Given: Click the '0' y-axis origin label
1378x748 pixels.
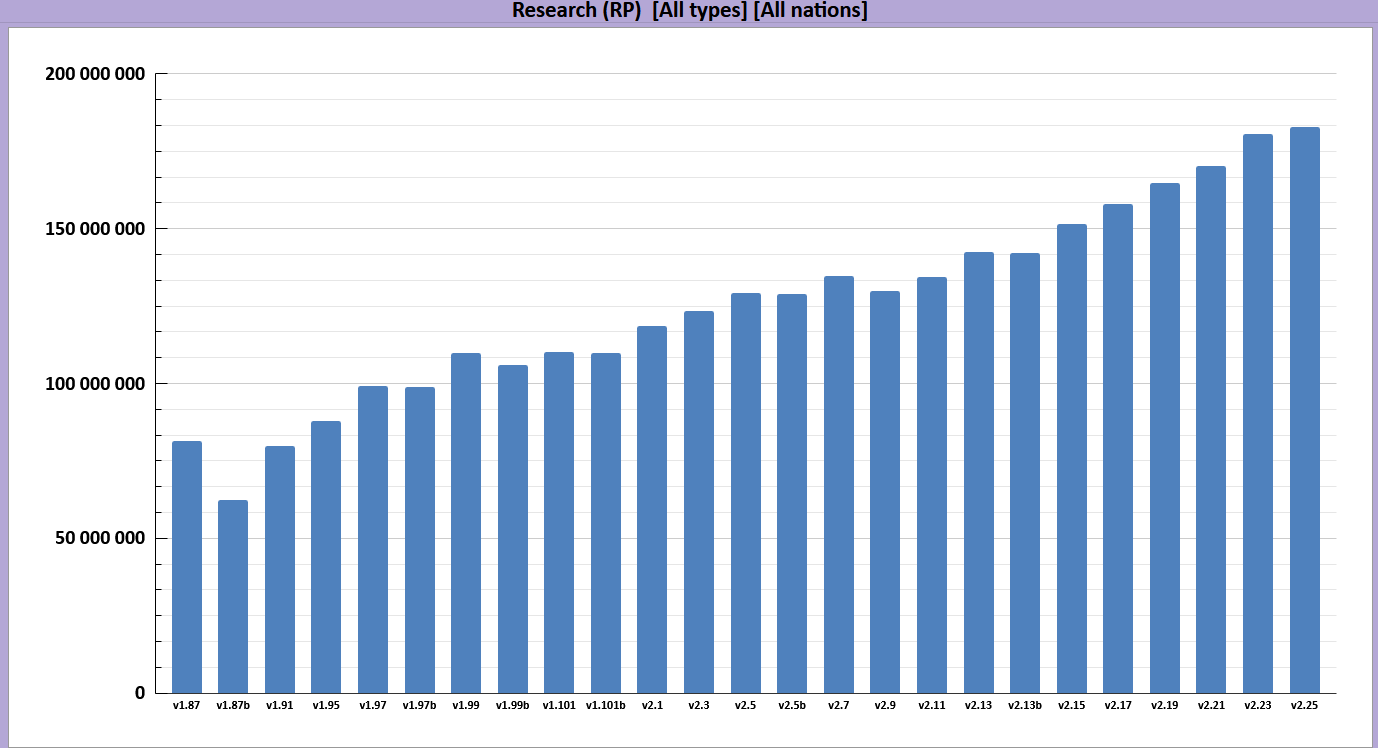Looking at the screenshot, I should click(x=140, y=693).
